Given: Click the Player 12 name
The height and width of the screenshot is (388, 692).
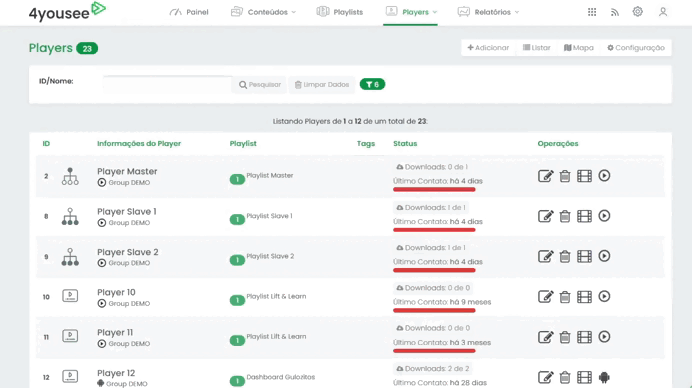Looking at the screenshot, I should [116, 373].
